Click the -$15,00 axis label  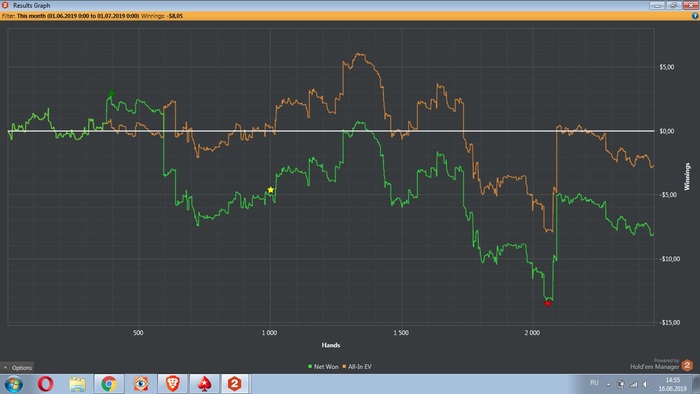coord(669,323)
